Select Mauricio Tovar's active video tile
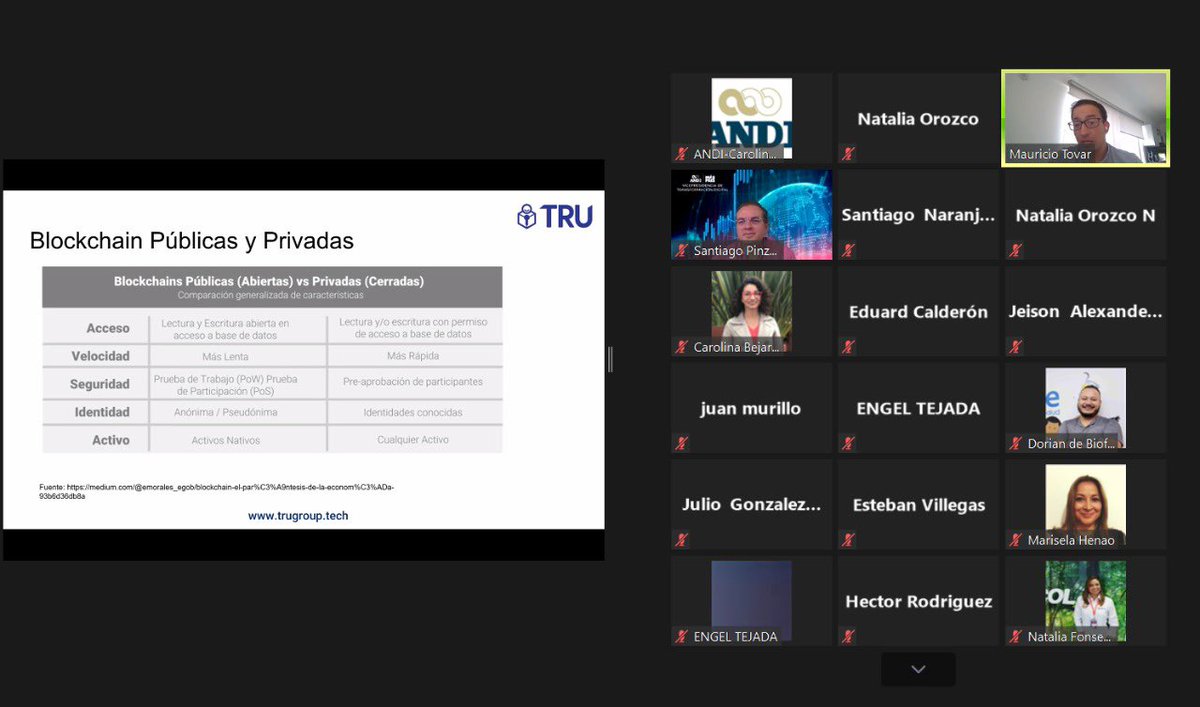 pos(1086,117)
